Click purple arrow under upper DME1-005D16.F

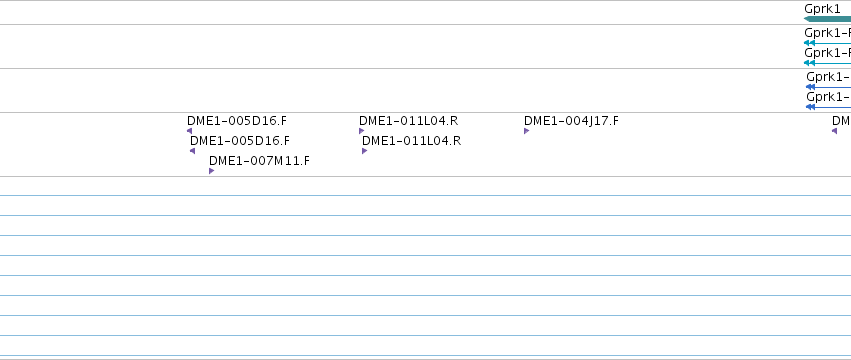189,131
